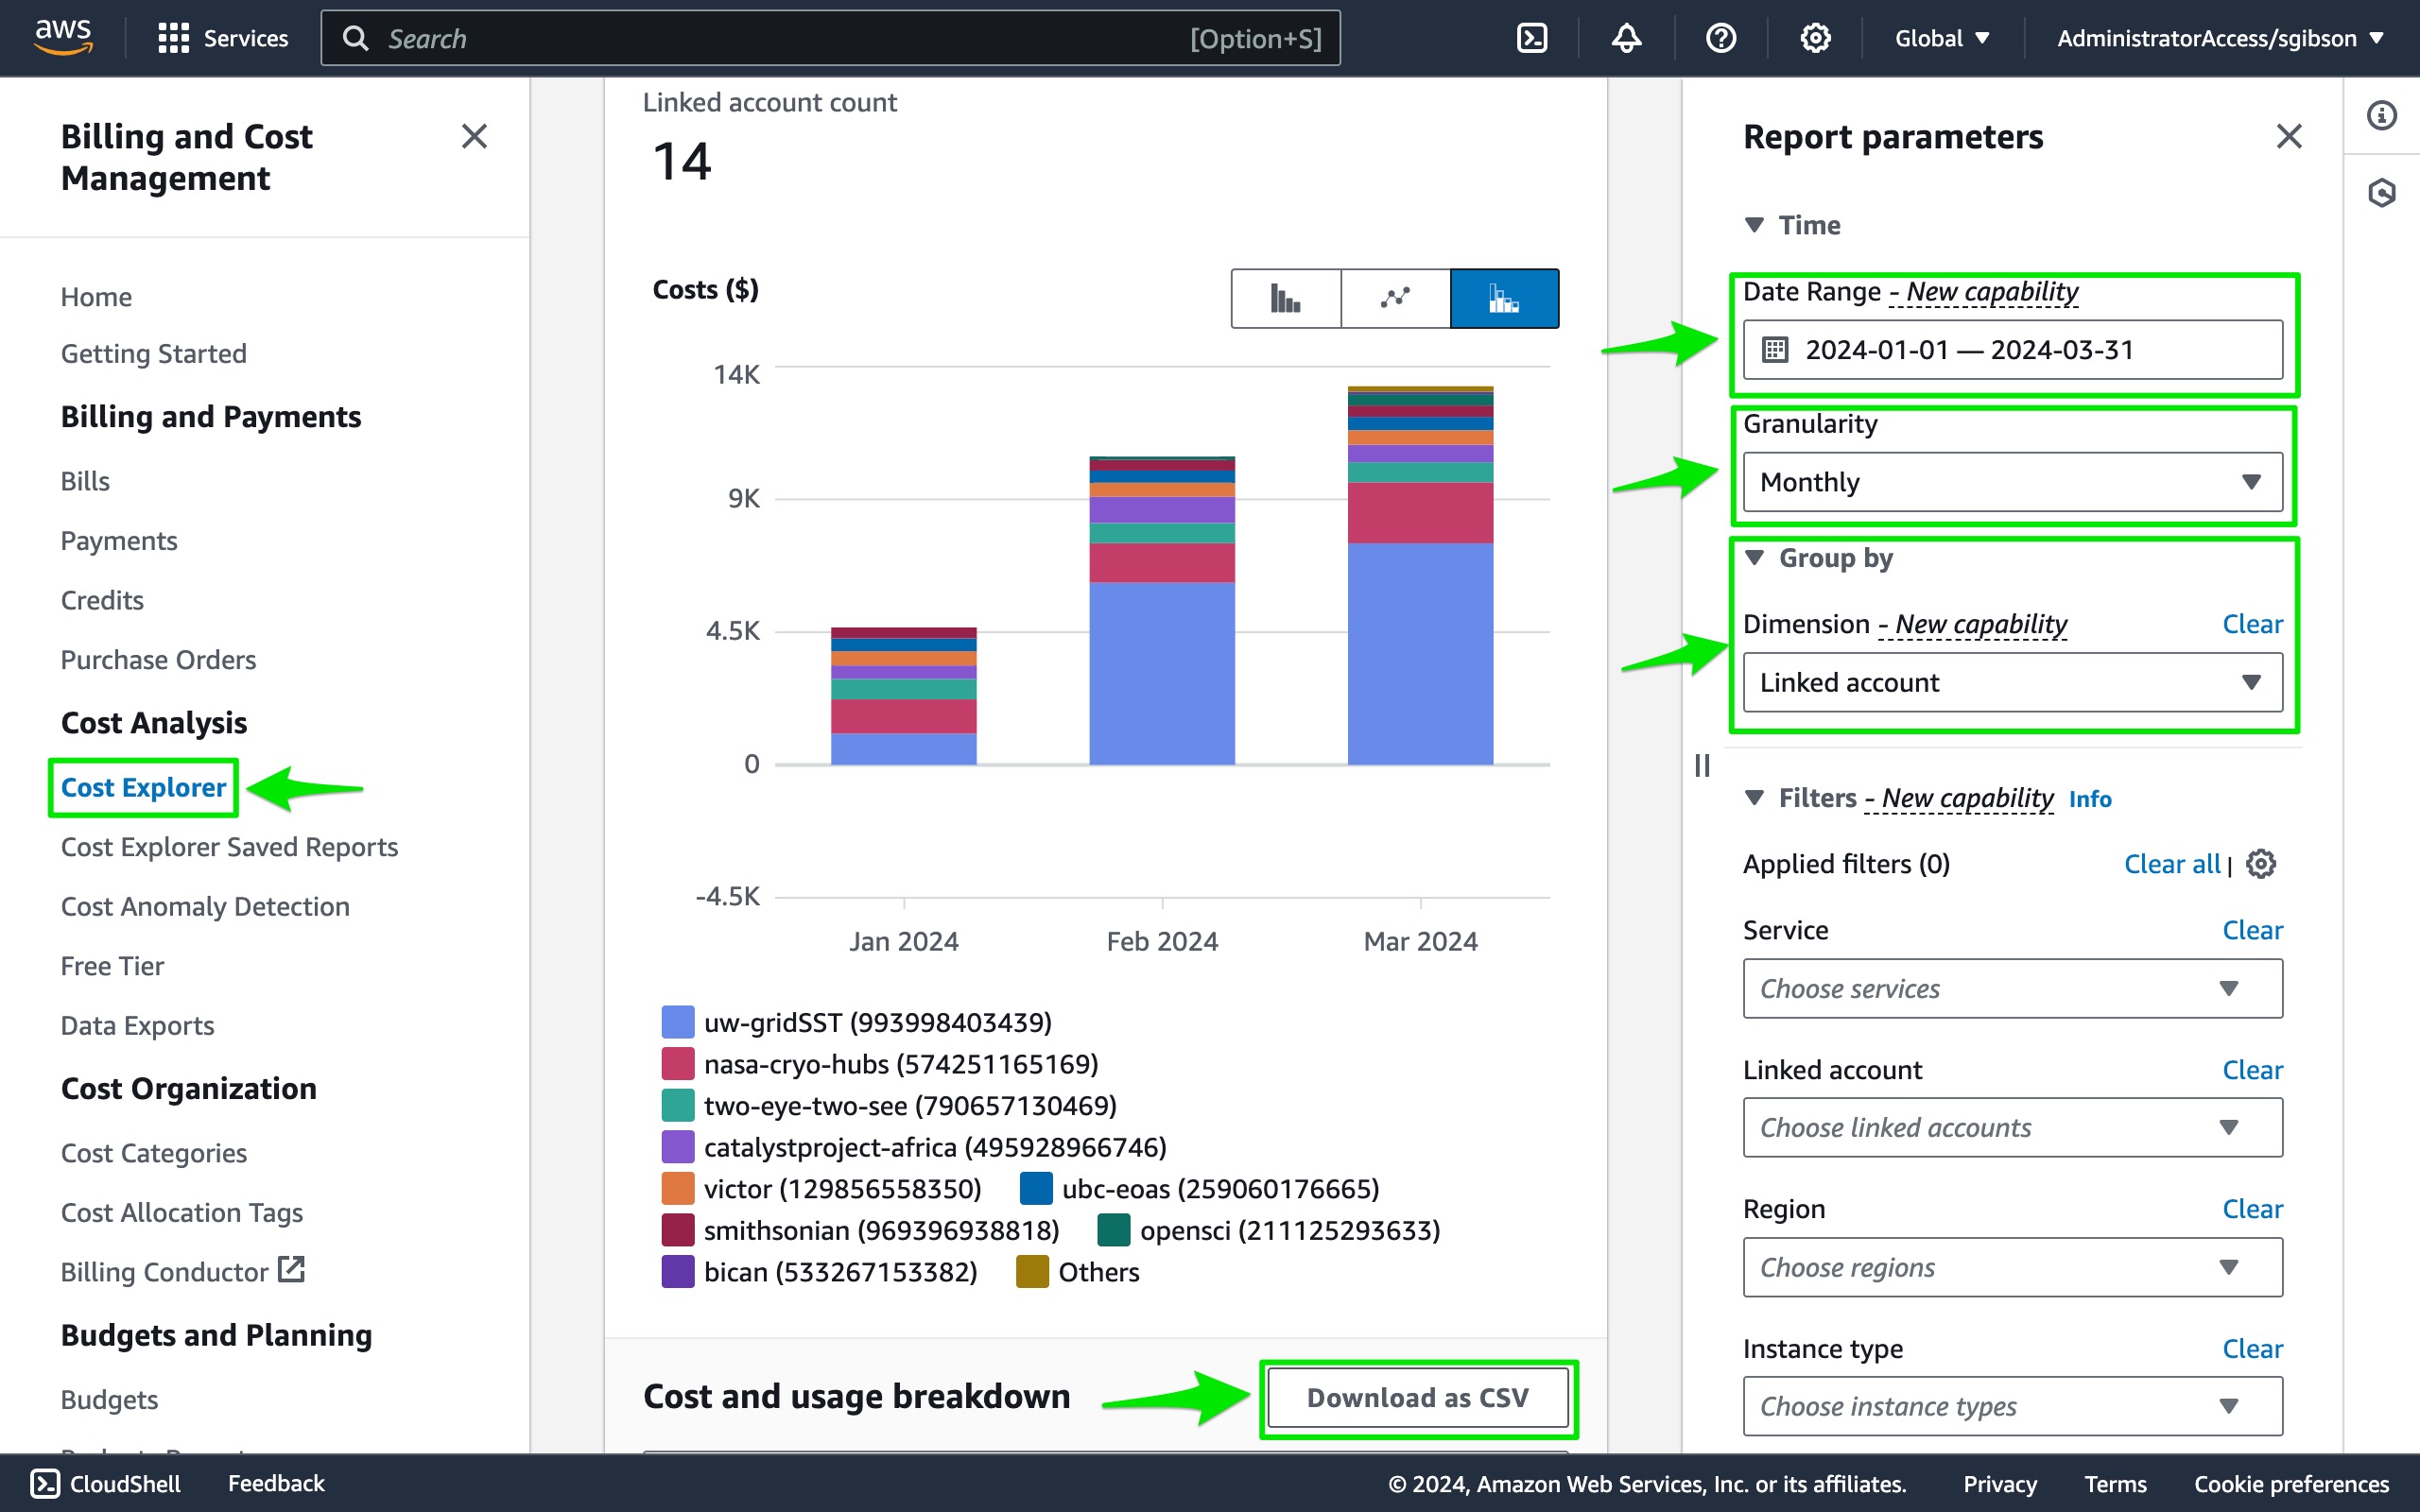
Task: Open Cost Categories
Action: 154,1153
